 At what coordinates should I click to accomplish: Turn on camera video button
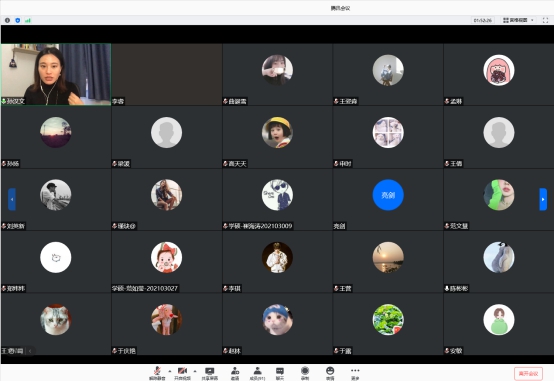click(x=182, y=373)
